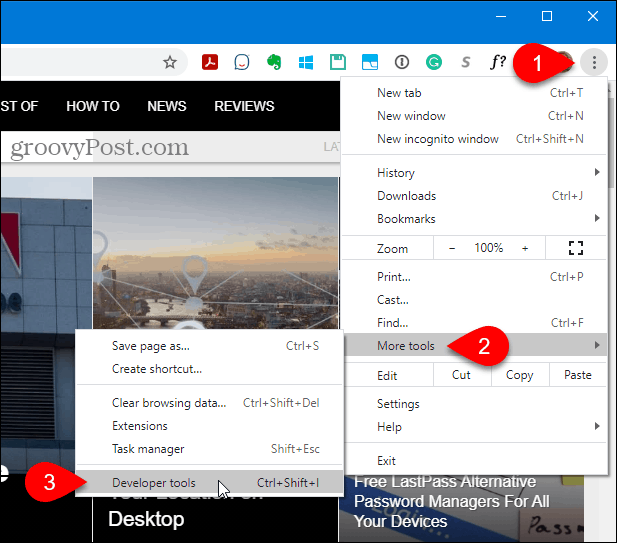Select Developer tools in the submenu
Screen dimensions: 617x543
pyautogui.click(x=209, y=482)
